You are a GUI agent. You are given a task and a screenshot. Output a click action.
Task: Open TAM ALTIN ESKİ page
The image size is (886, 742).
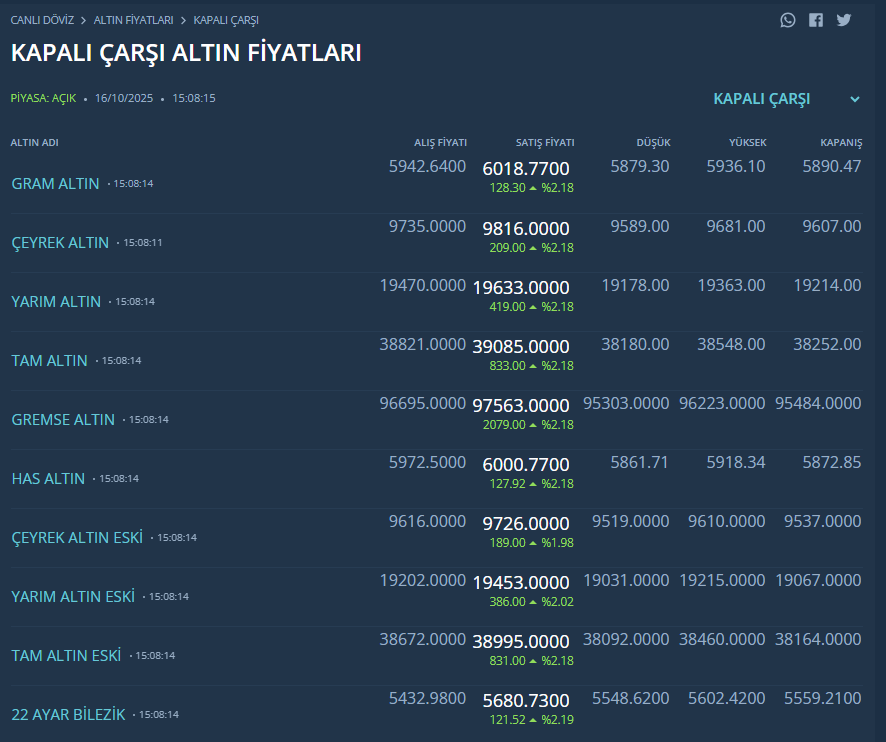66,656
